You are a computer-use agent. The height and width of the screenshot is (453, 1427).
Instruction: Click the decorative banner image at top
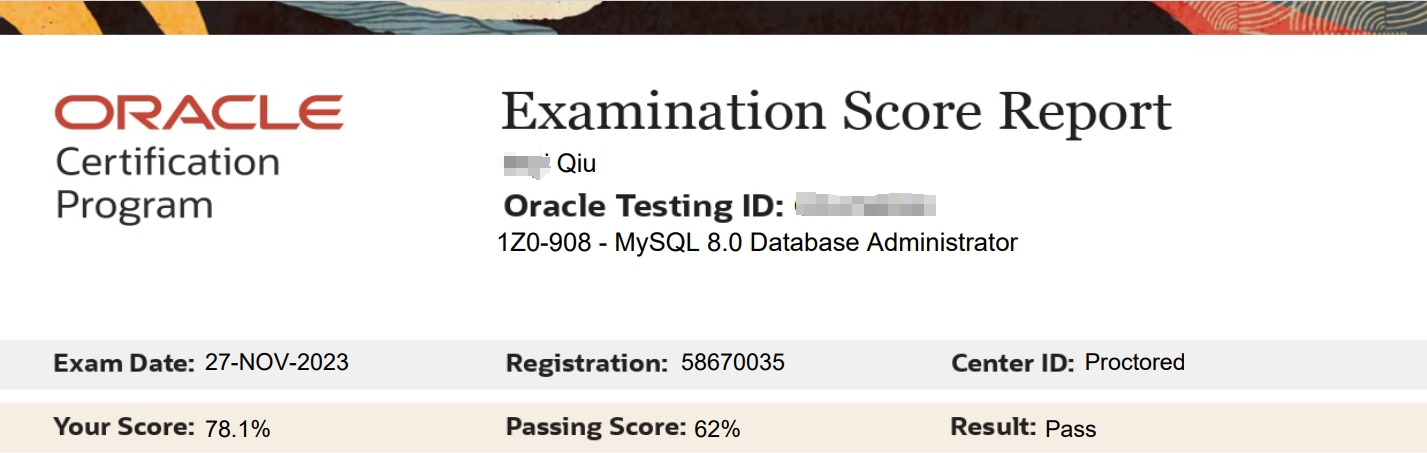coord(713,17)
